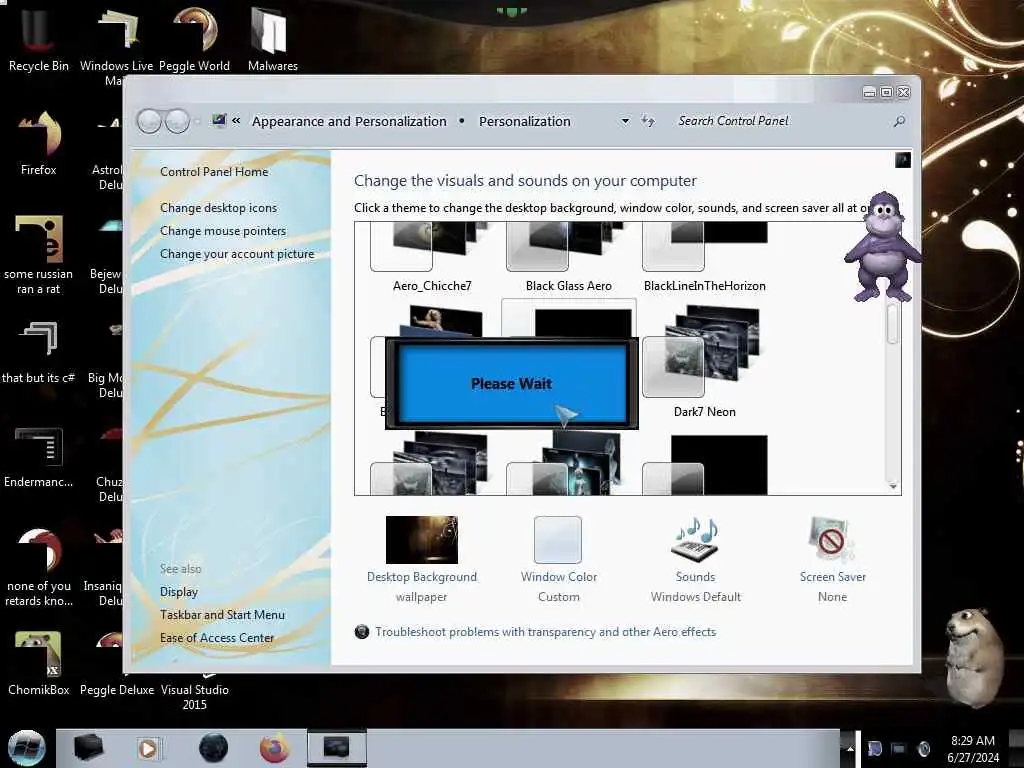This screenshot has width=1024, height=768.
Task: Go forward in Control Panel navigation
Action: [177, 121]
